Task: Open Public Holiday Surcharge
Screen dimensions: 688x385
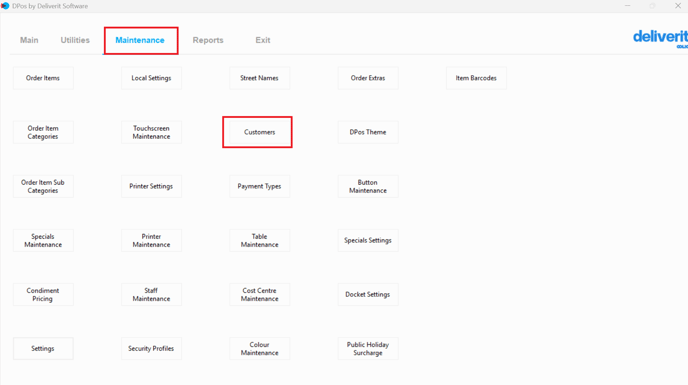Action: click(x=368, y=349)
